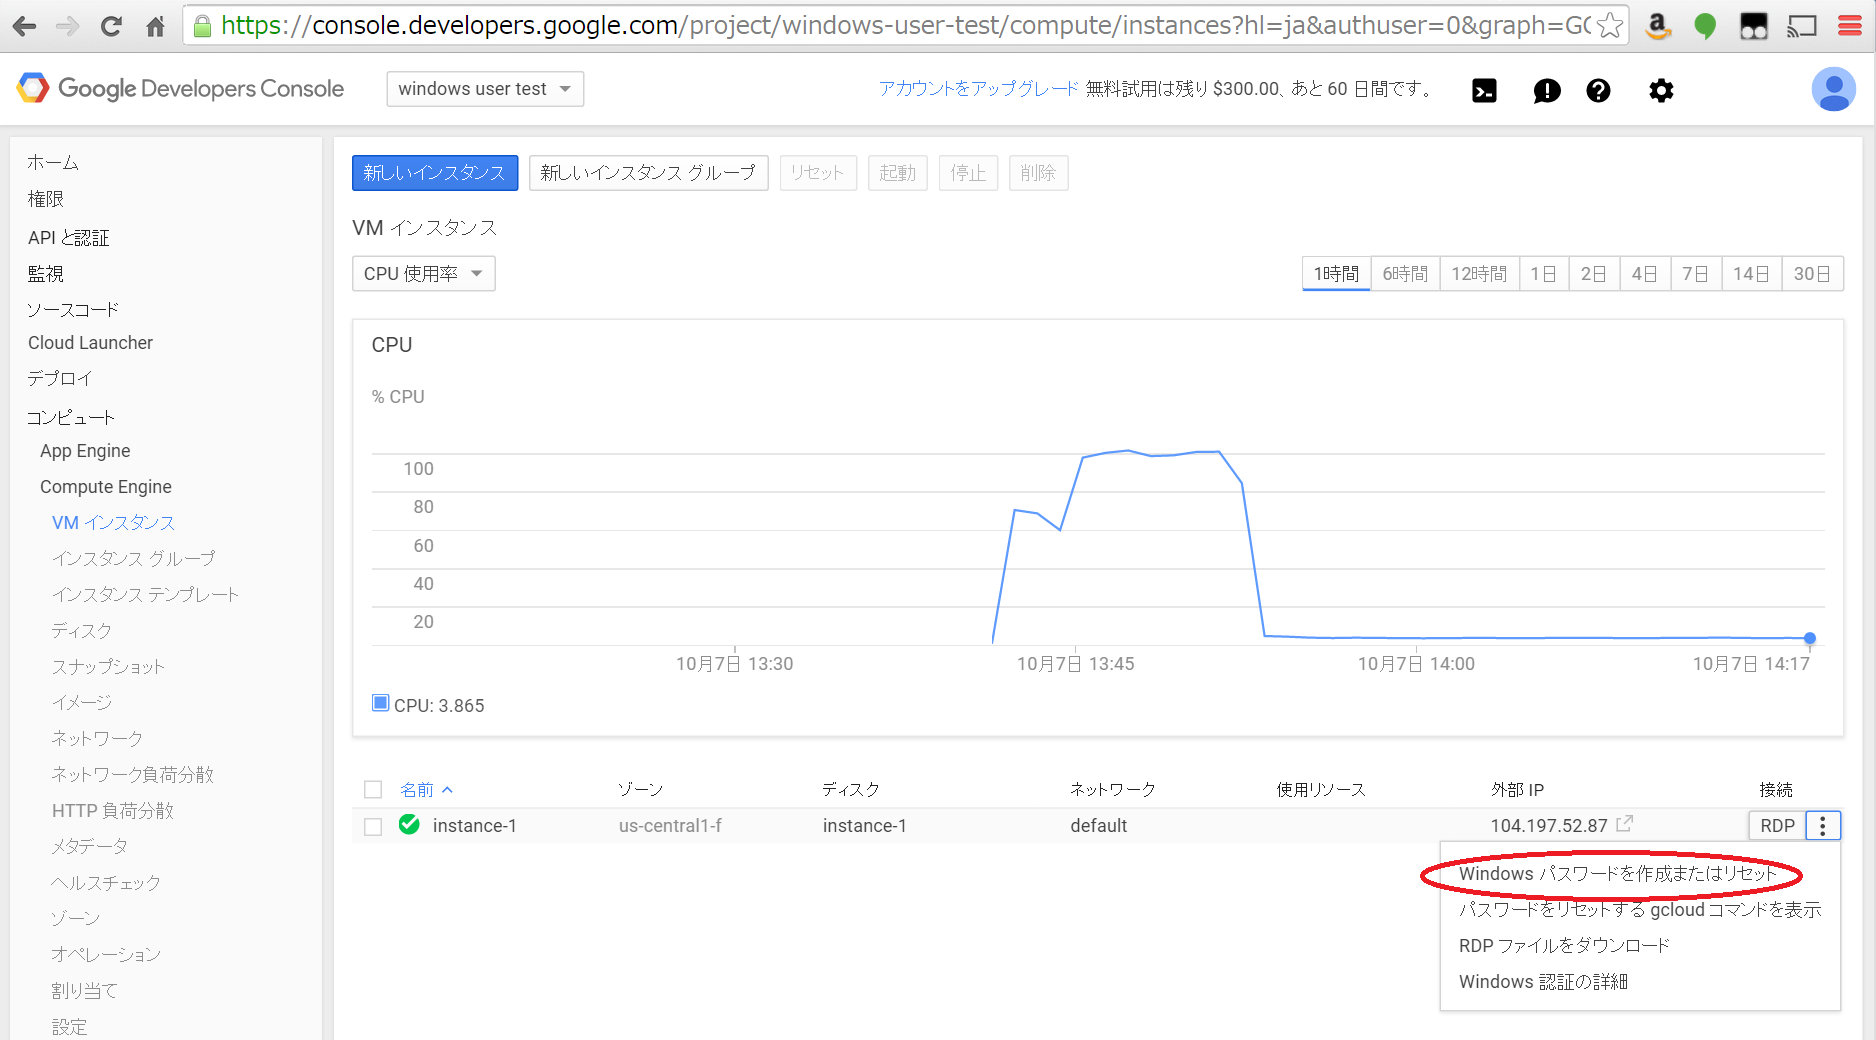Screen dimensions: 1876x1040
Task: Click the 新しいインスタンス button
Action: pos(435,173)
